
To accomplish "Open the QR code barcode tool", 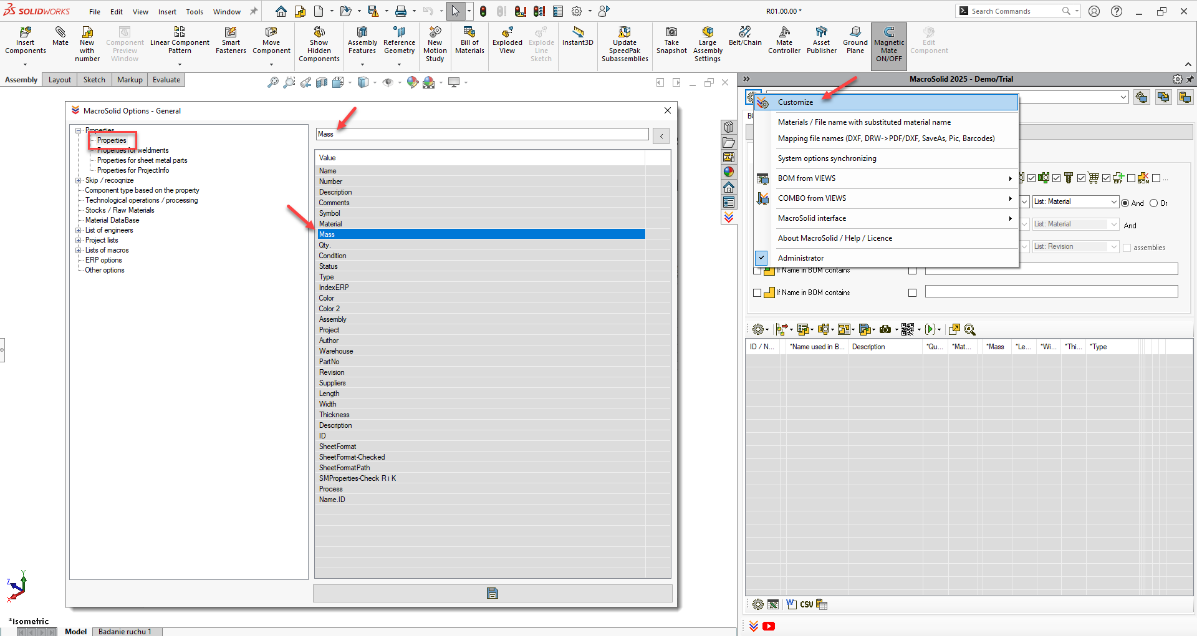I will coord(907,330).
